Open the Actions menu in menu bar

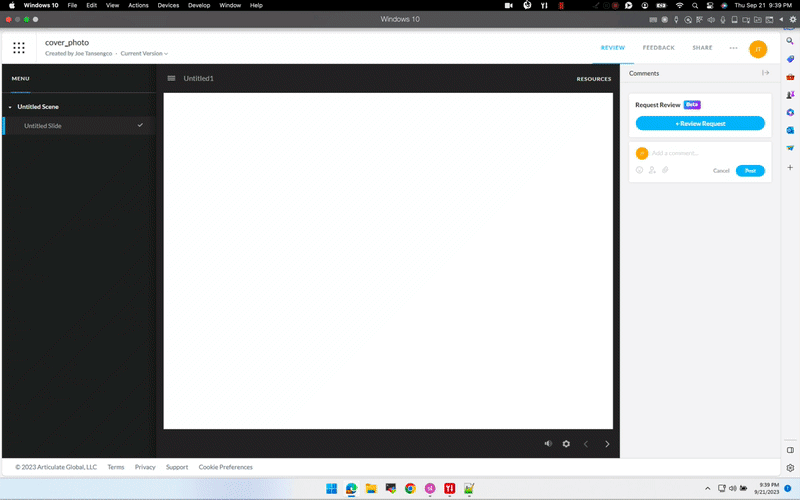point(138,5)
